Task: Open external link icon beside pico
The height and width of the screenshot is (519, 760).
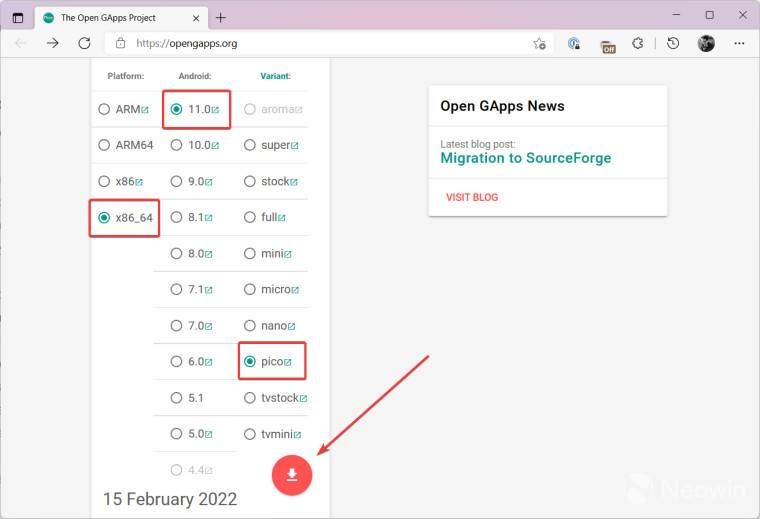Action: (x=288, y=362)
